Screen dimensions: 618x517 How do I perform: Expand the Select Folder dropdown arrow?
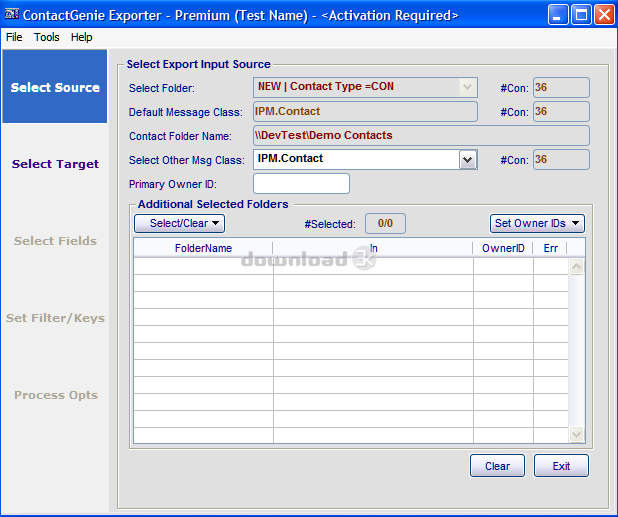click(x=467, y=87)
